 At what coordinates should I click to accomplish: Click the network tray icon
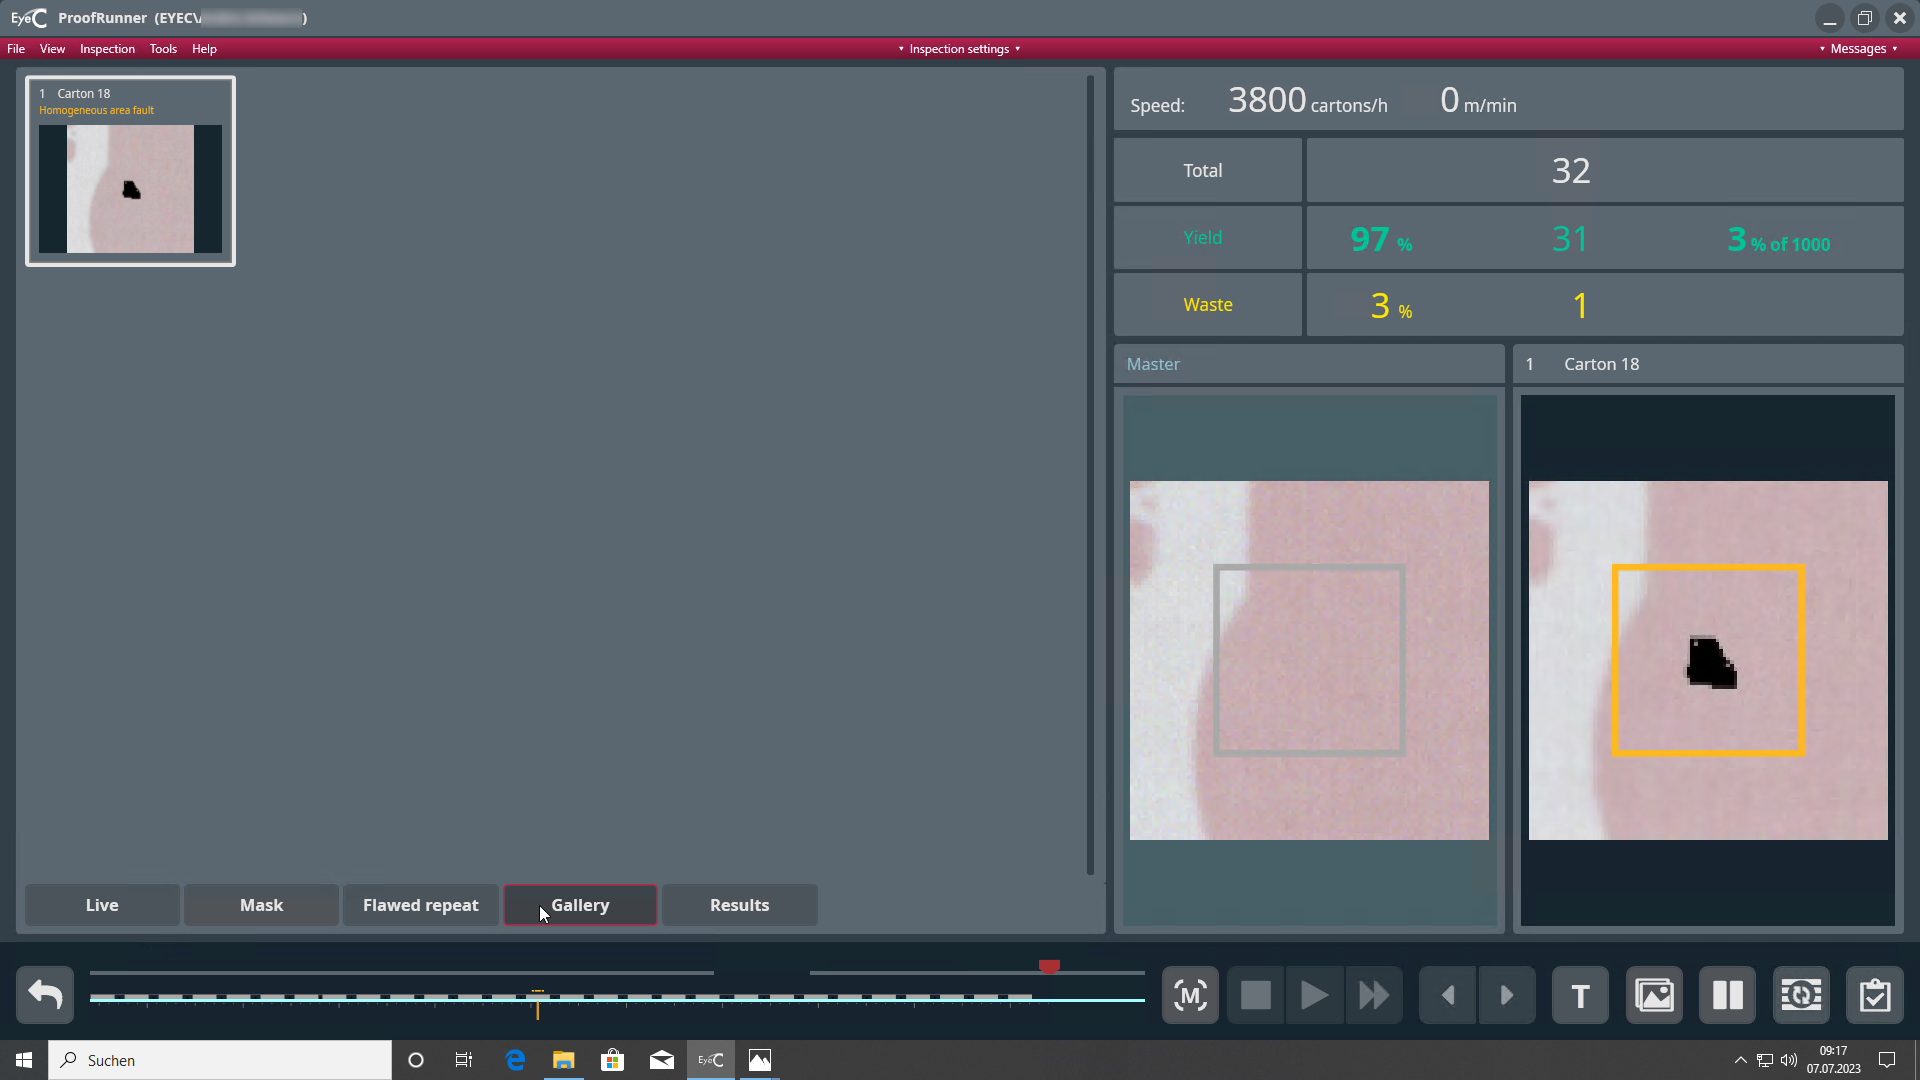coord(1765,1060)
